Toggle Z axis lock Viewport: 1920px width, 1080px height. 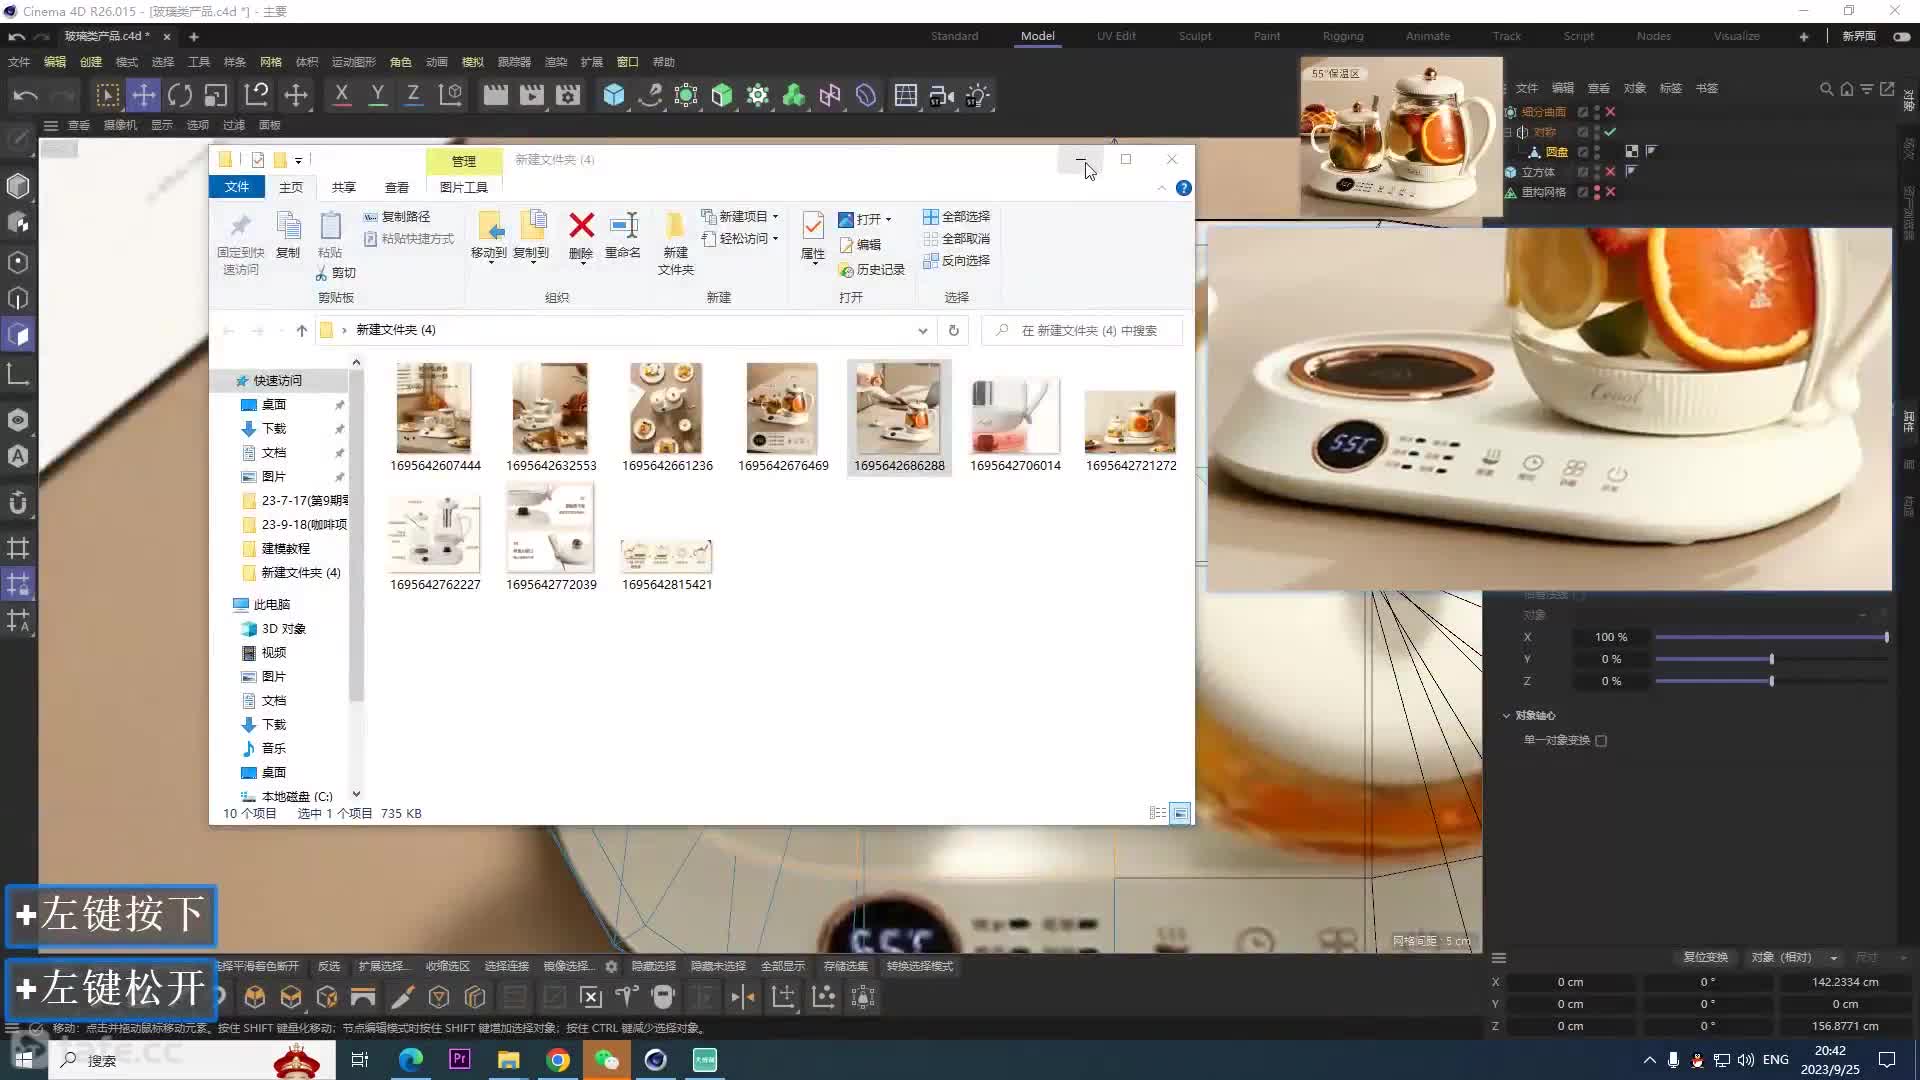413,95
